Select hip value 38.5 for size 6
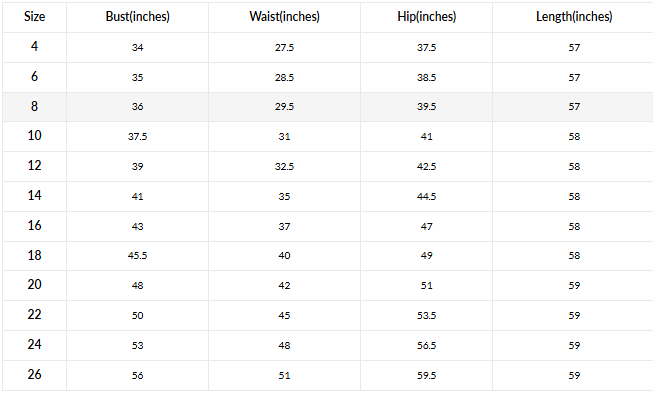This screenshot has height=393, width=653. (426, 77)
